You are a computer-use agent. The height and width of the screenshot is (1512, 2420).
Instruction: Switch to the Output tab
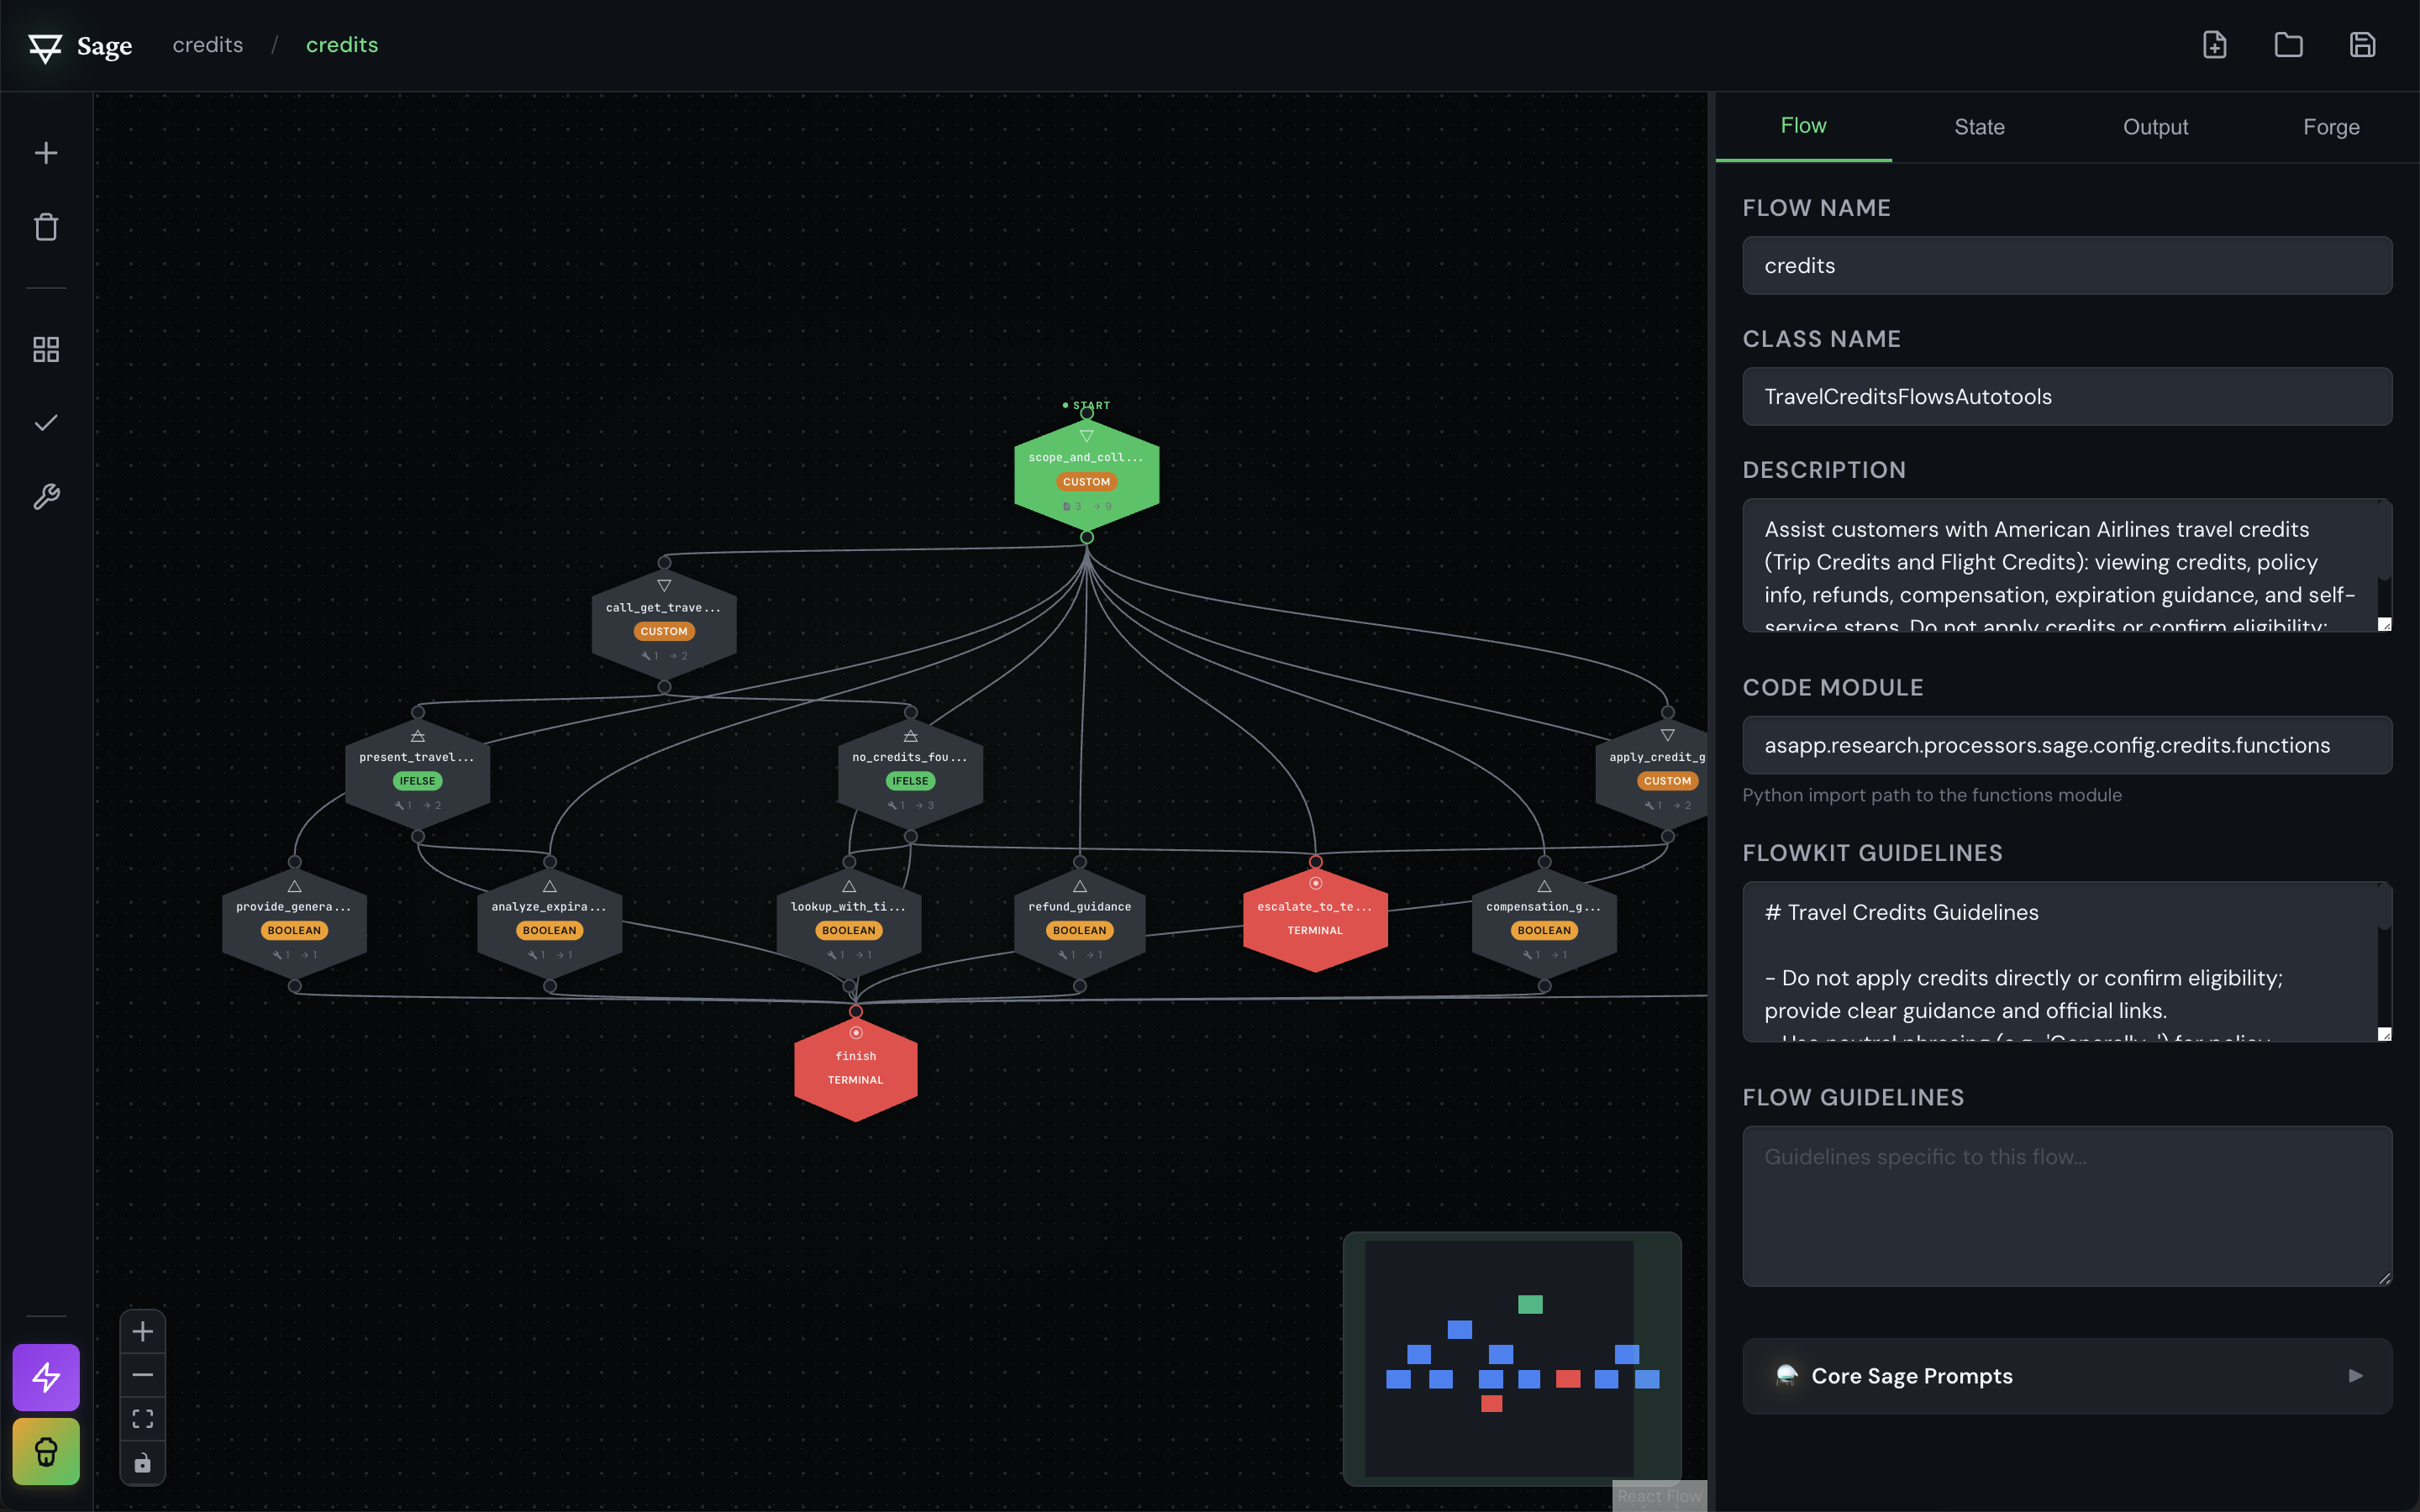point(2155,127)
